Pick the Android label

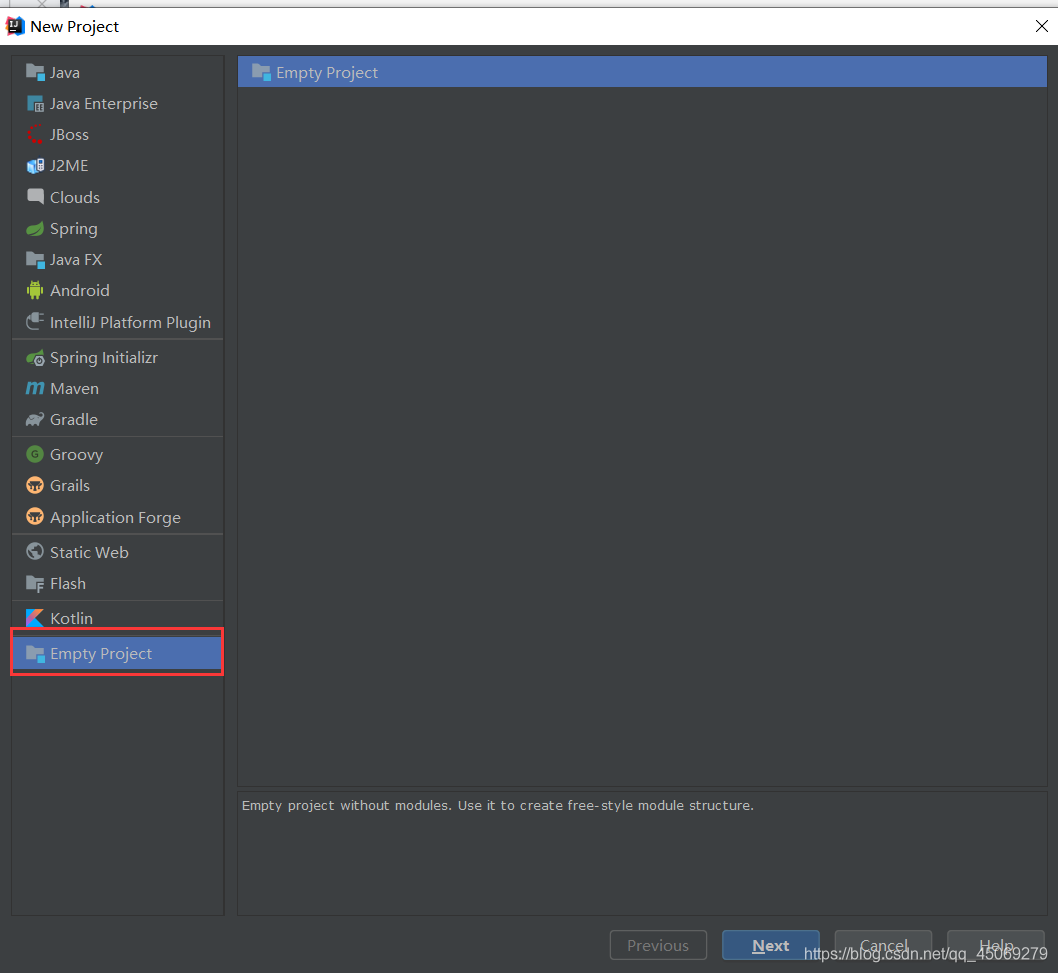(x=80, y=290)
